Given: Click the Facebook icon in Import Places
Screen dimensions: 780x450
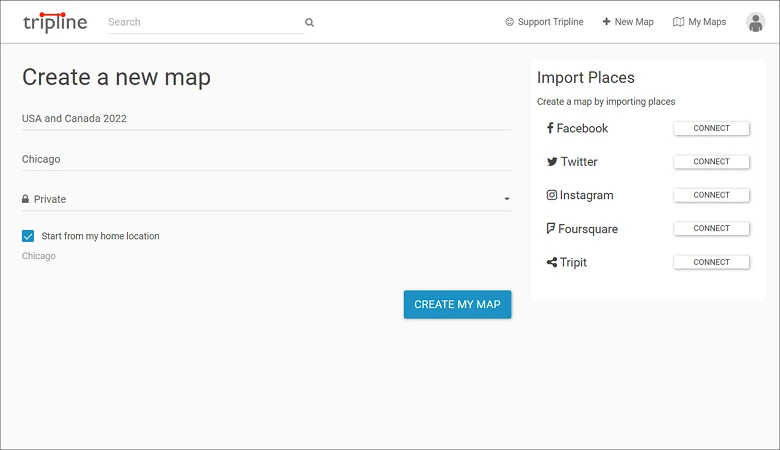Looking at the screenshot, I should pyautogui.click(x=550, y=128).
